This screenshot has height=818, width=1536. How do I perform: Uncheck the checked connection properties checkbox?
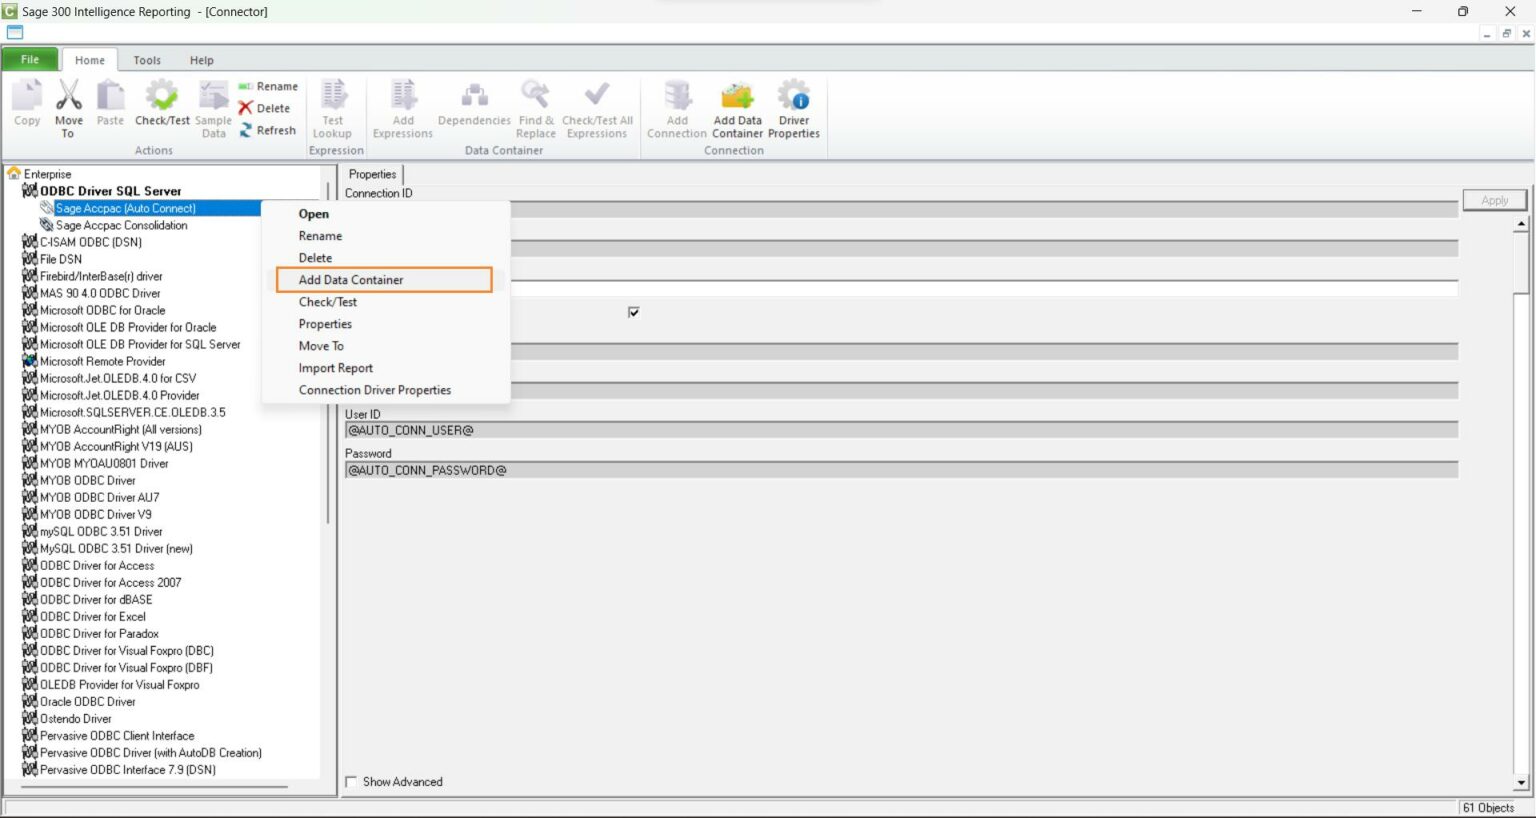coord(633,311)
